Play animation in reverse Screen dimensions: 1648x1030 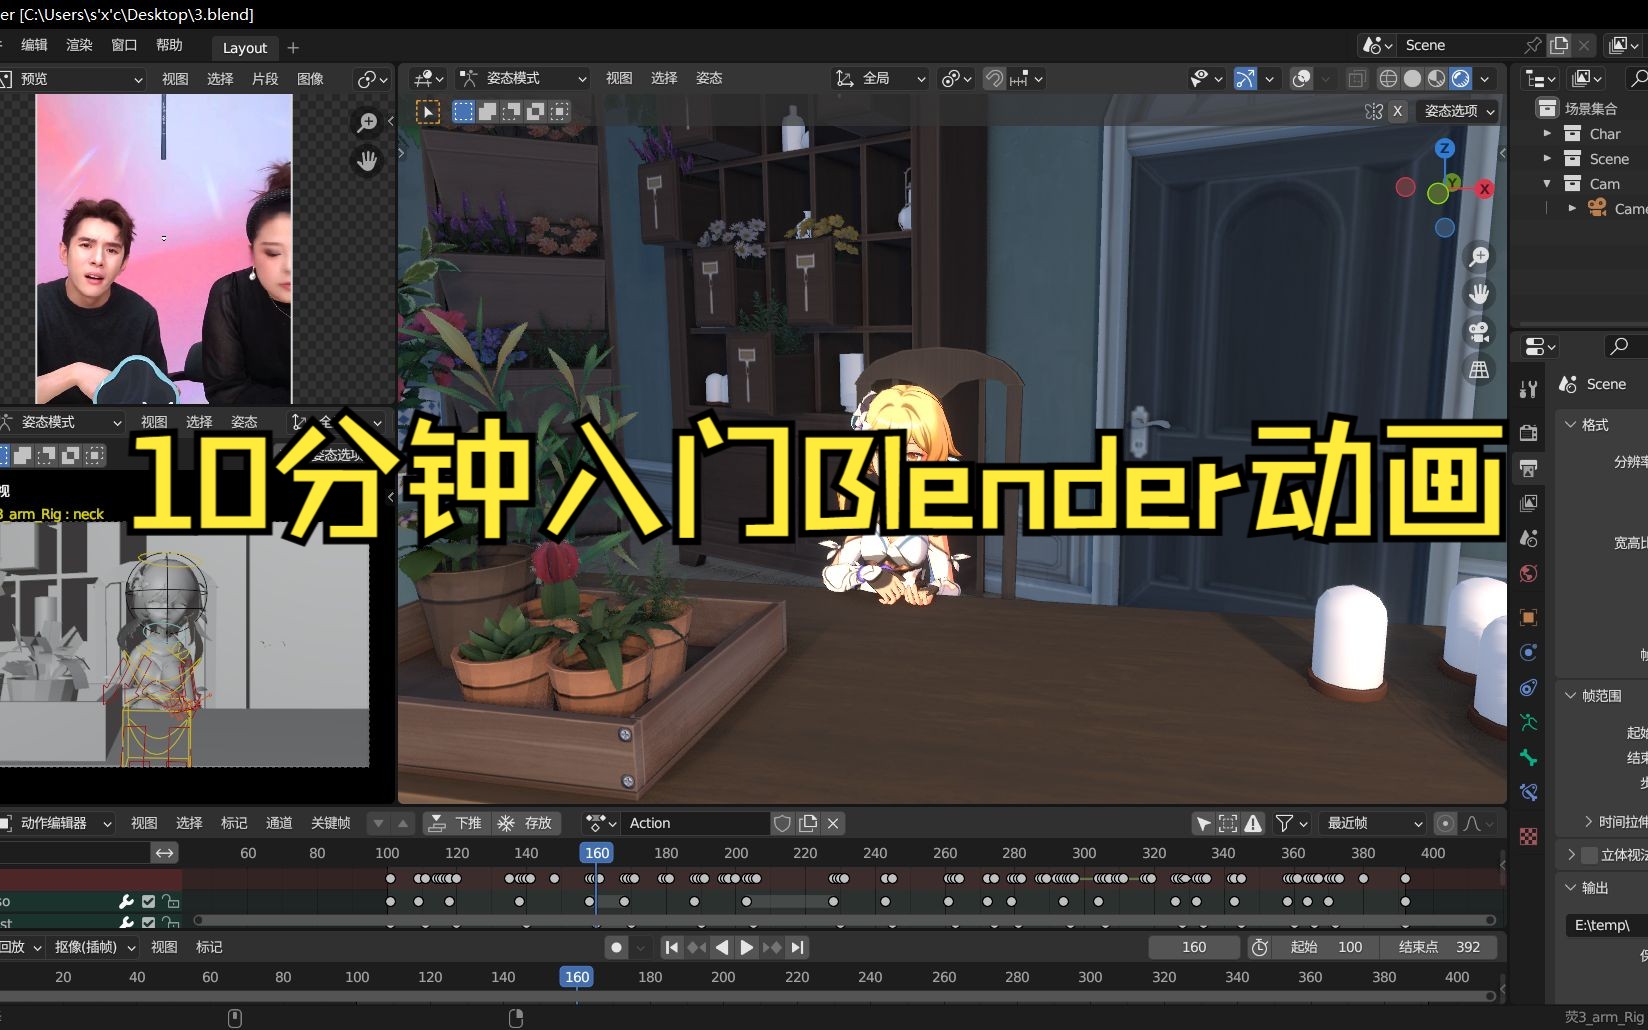722,947
